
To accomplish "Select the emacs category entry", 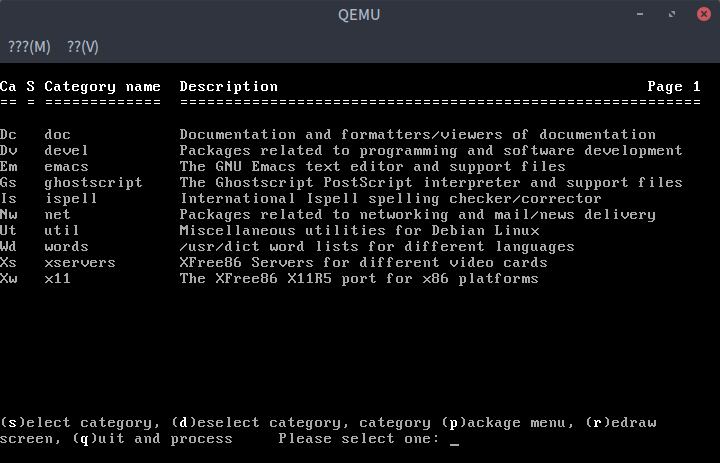I will click(66, 167).
